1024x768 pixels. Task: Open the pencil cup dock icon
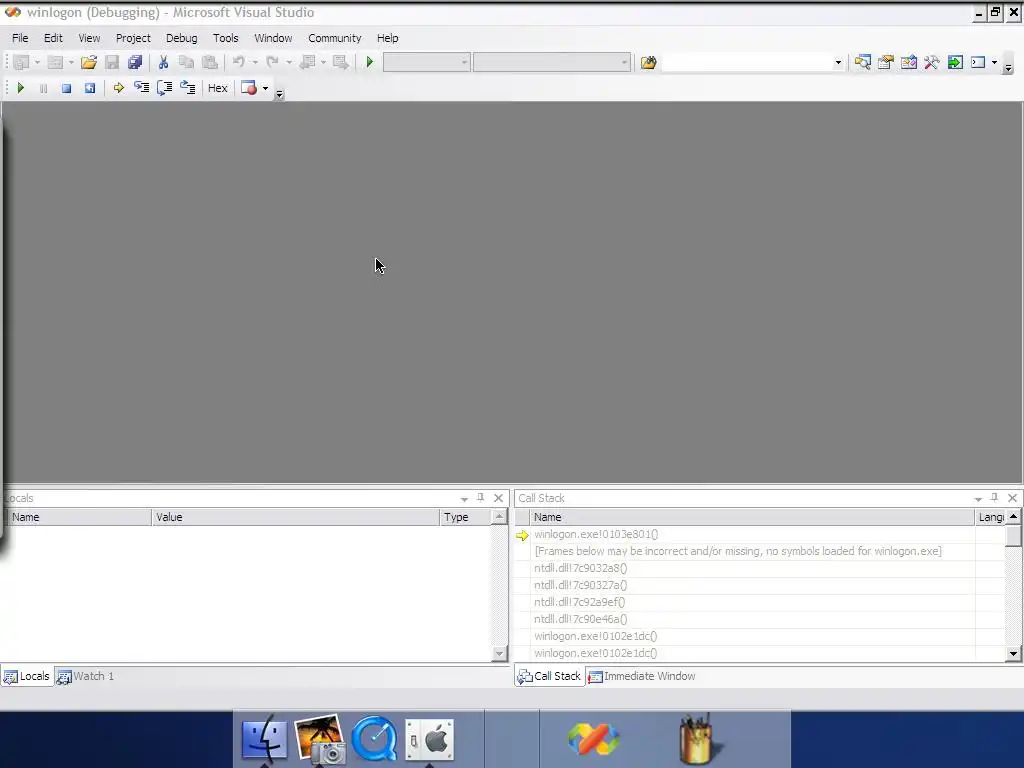click(x=696, y=739)
